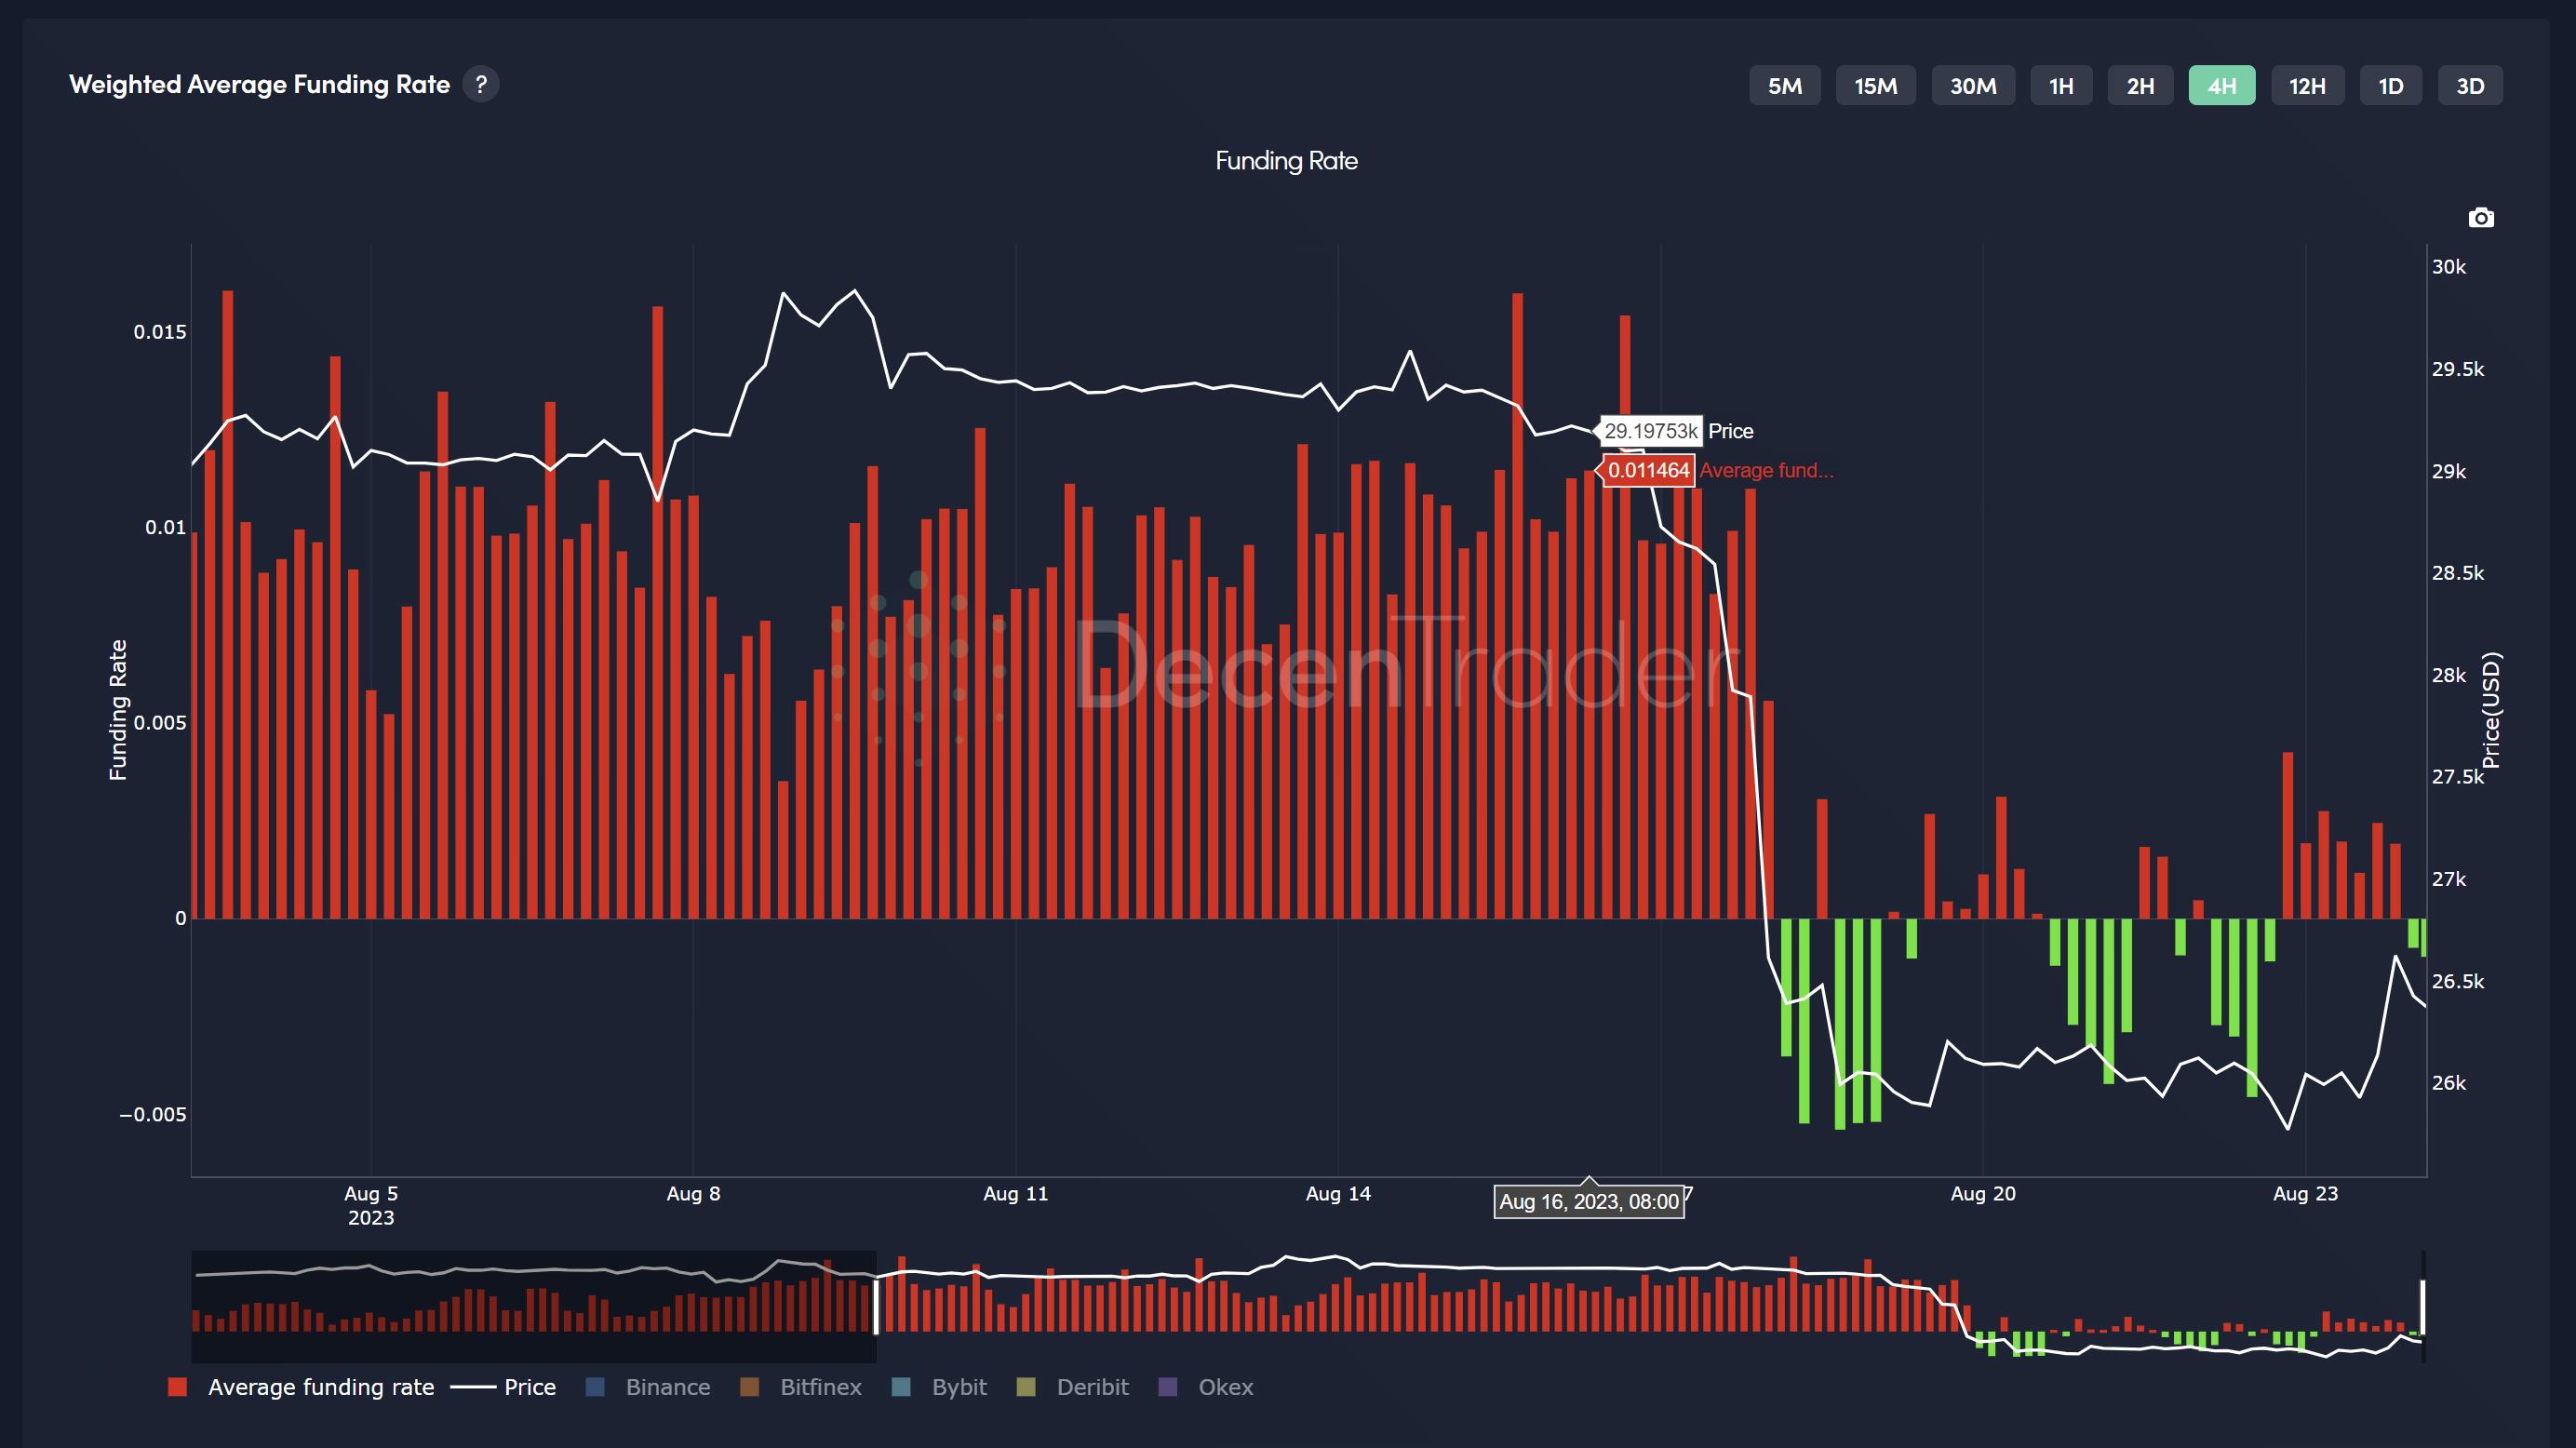Switch to the 3D timeframe

(x=2470, y=86)
